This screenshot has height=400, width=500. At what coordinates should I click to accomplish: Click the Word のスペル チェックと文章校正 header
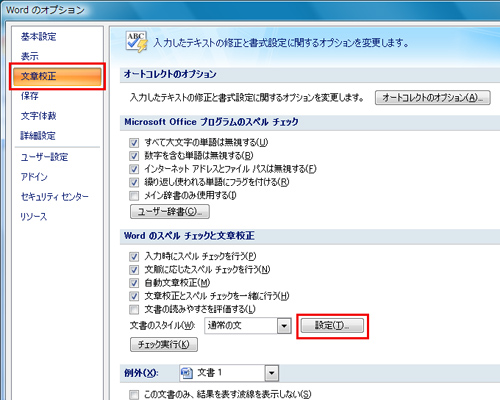click(x=189, y=236)
